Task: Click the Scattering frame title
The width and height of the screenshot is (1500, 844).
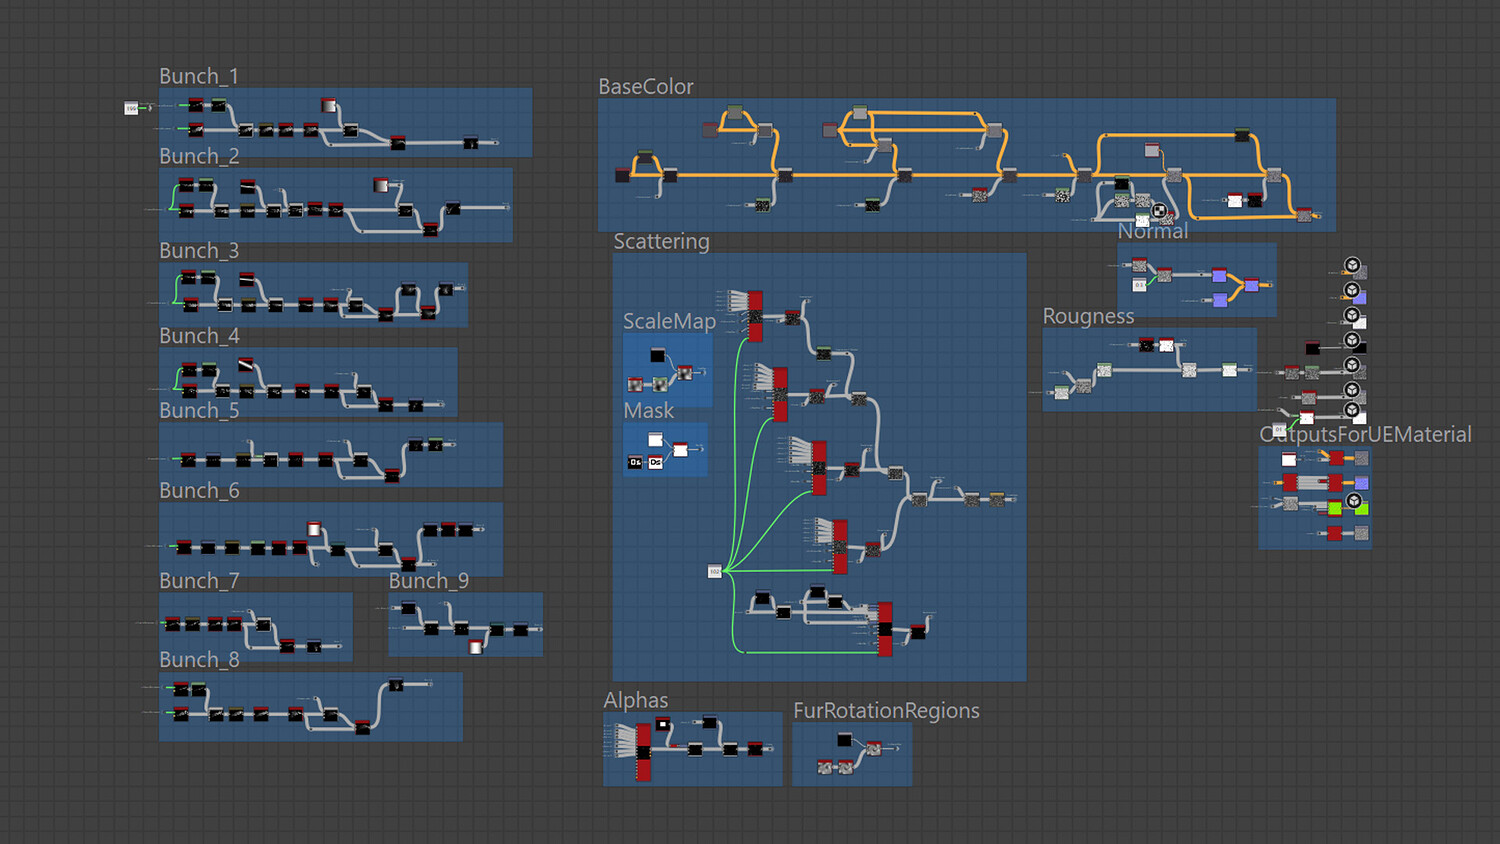Action: coord(661,241)
